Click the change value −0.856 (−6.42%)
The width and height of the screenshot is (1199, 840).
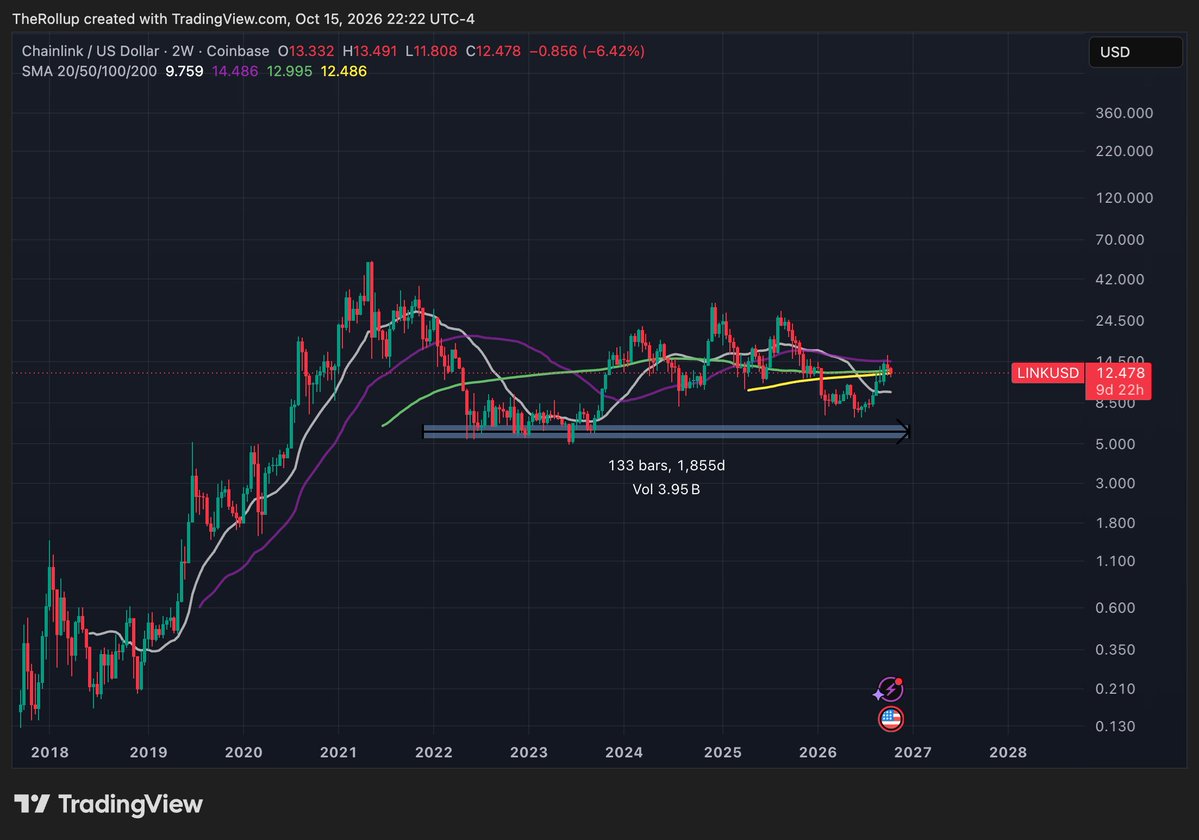pyautogui.click(x=587, y=51)
